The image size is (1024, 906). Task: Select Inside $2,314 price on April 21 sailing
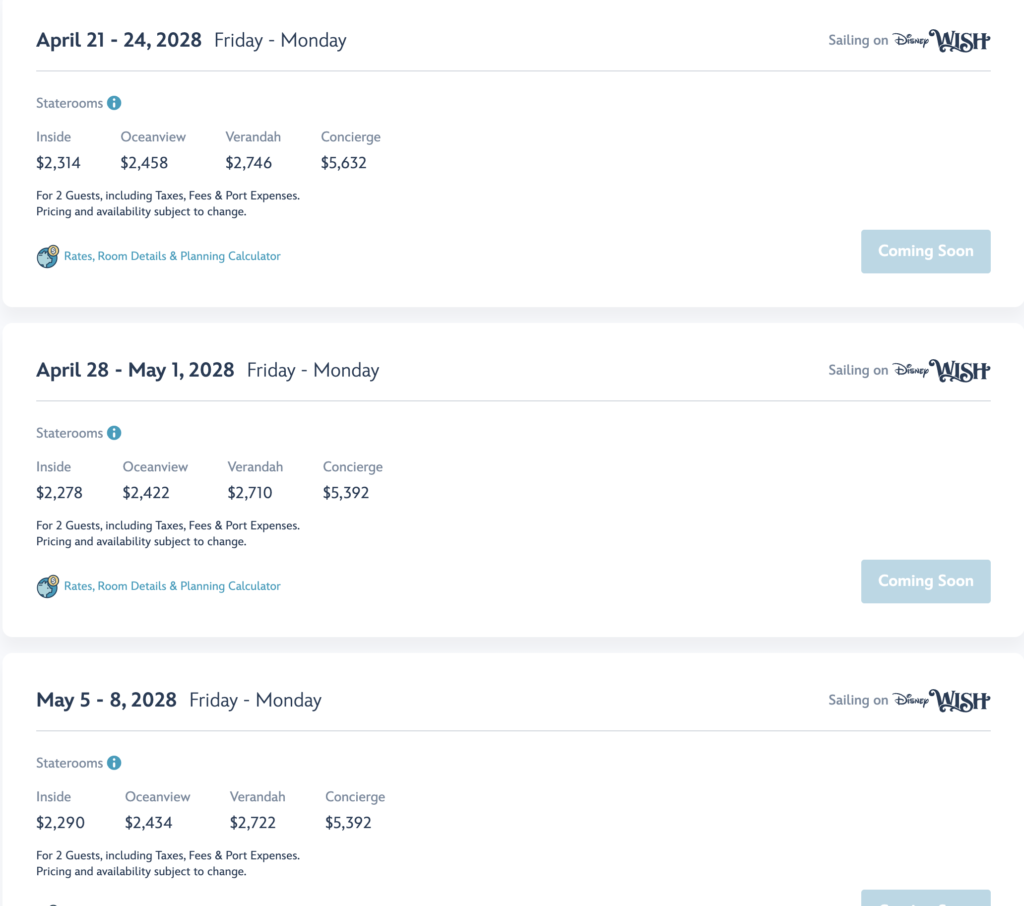[x=58, y=163]
